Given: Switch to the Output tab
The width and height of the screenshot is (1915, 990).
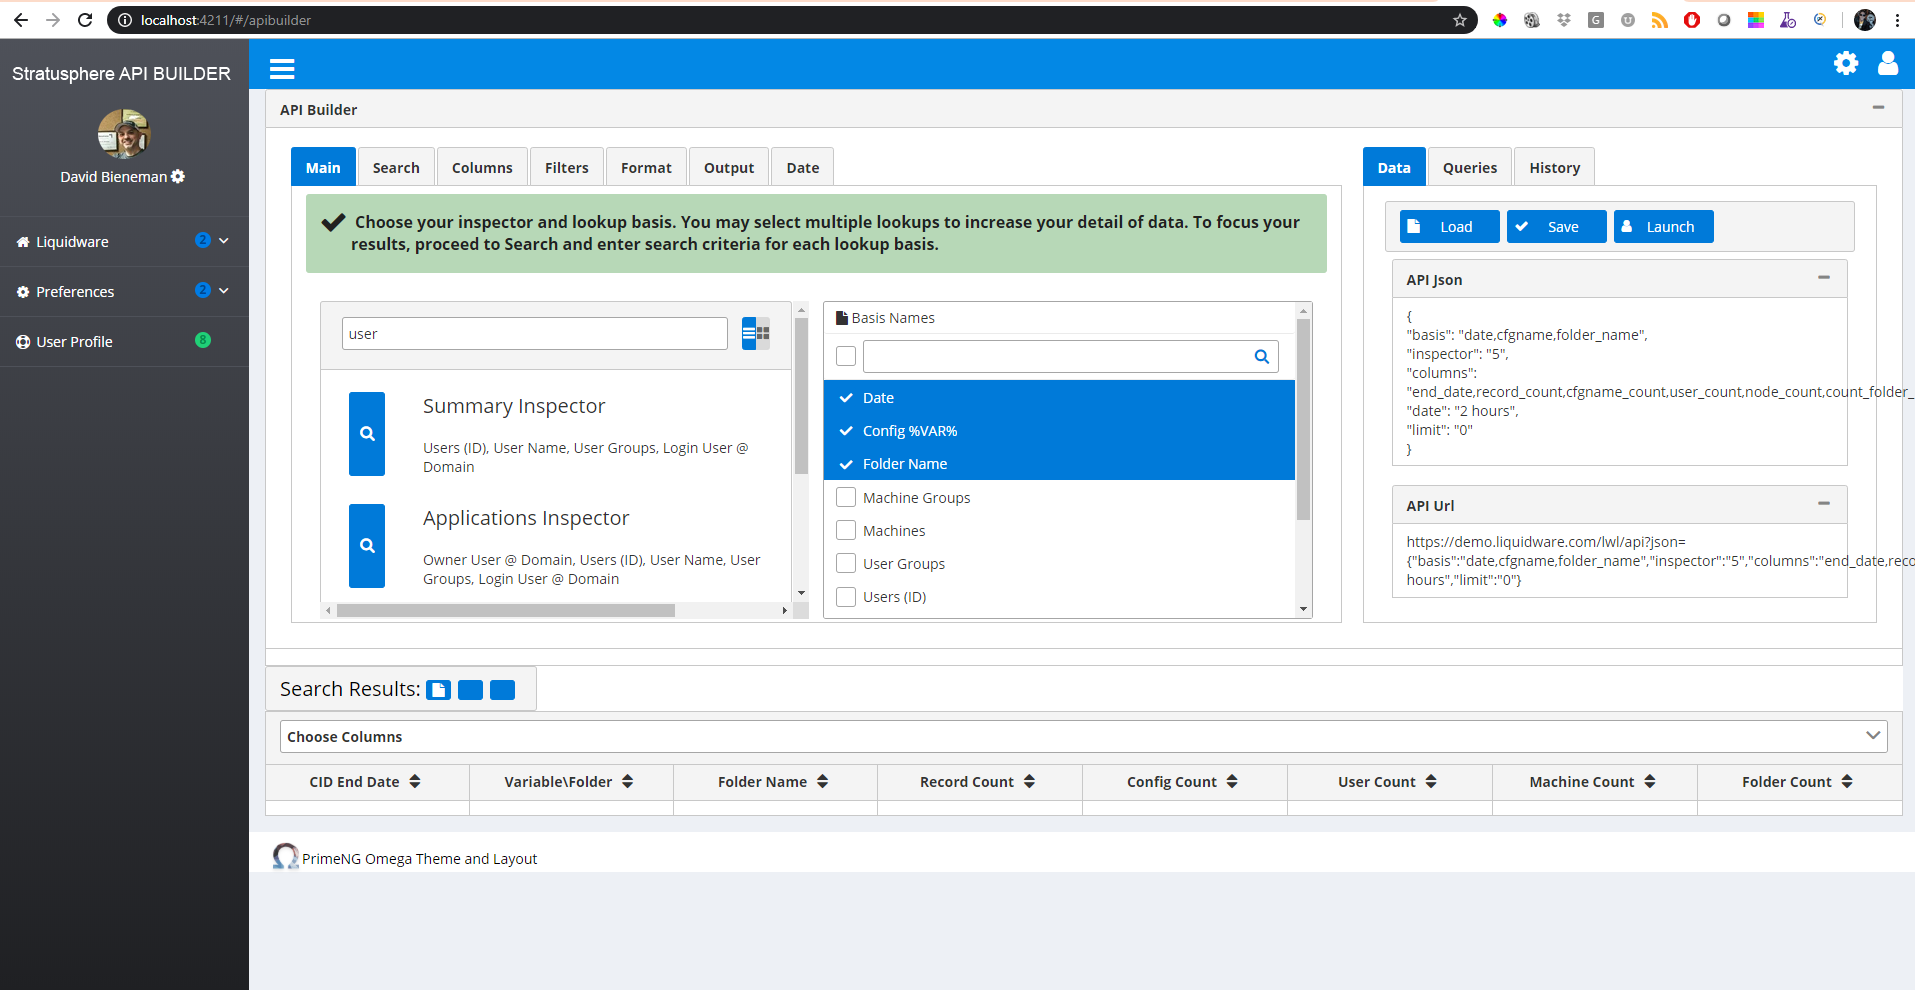Looking at the screenshot, I should tap(729, 167).
